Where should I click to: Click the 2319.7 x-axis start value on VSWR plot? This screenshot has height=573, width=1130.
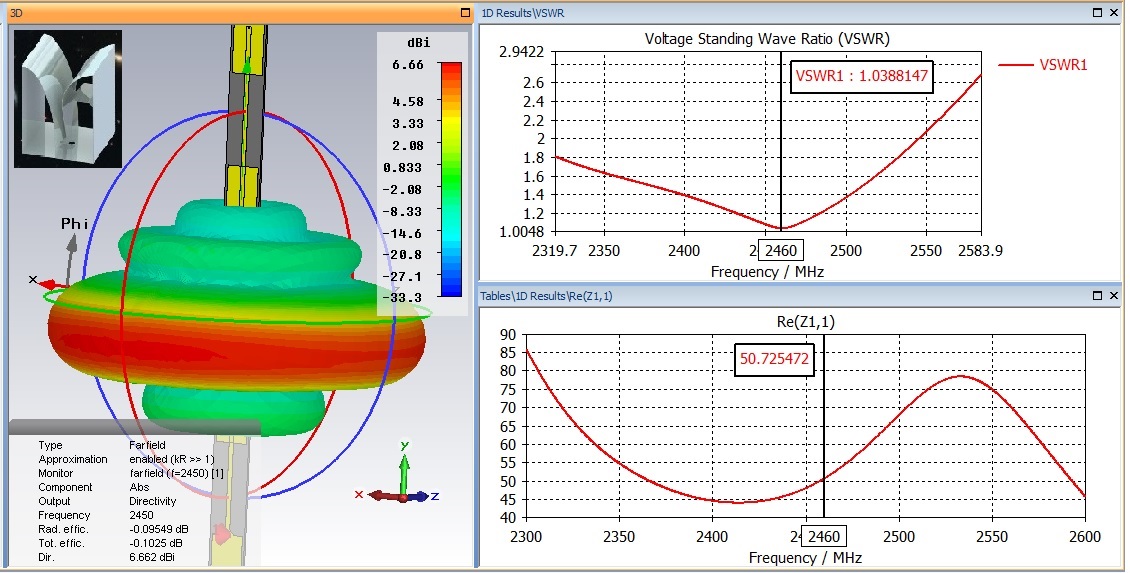pyautogui.click(x=554, y=251)
